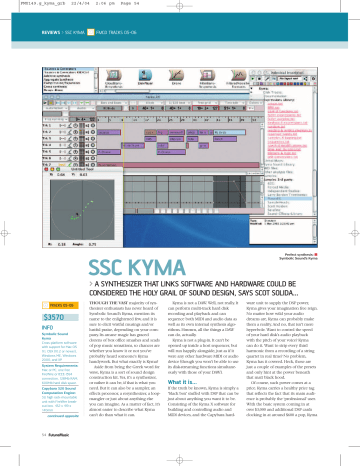
Task: Click the dot inside the surround panner circle
Action: click(77, 214)
